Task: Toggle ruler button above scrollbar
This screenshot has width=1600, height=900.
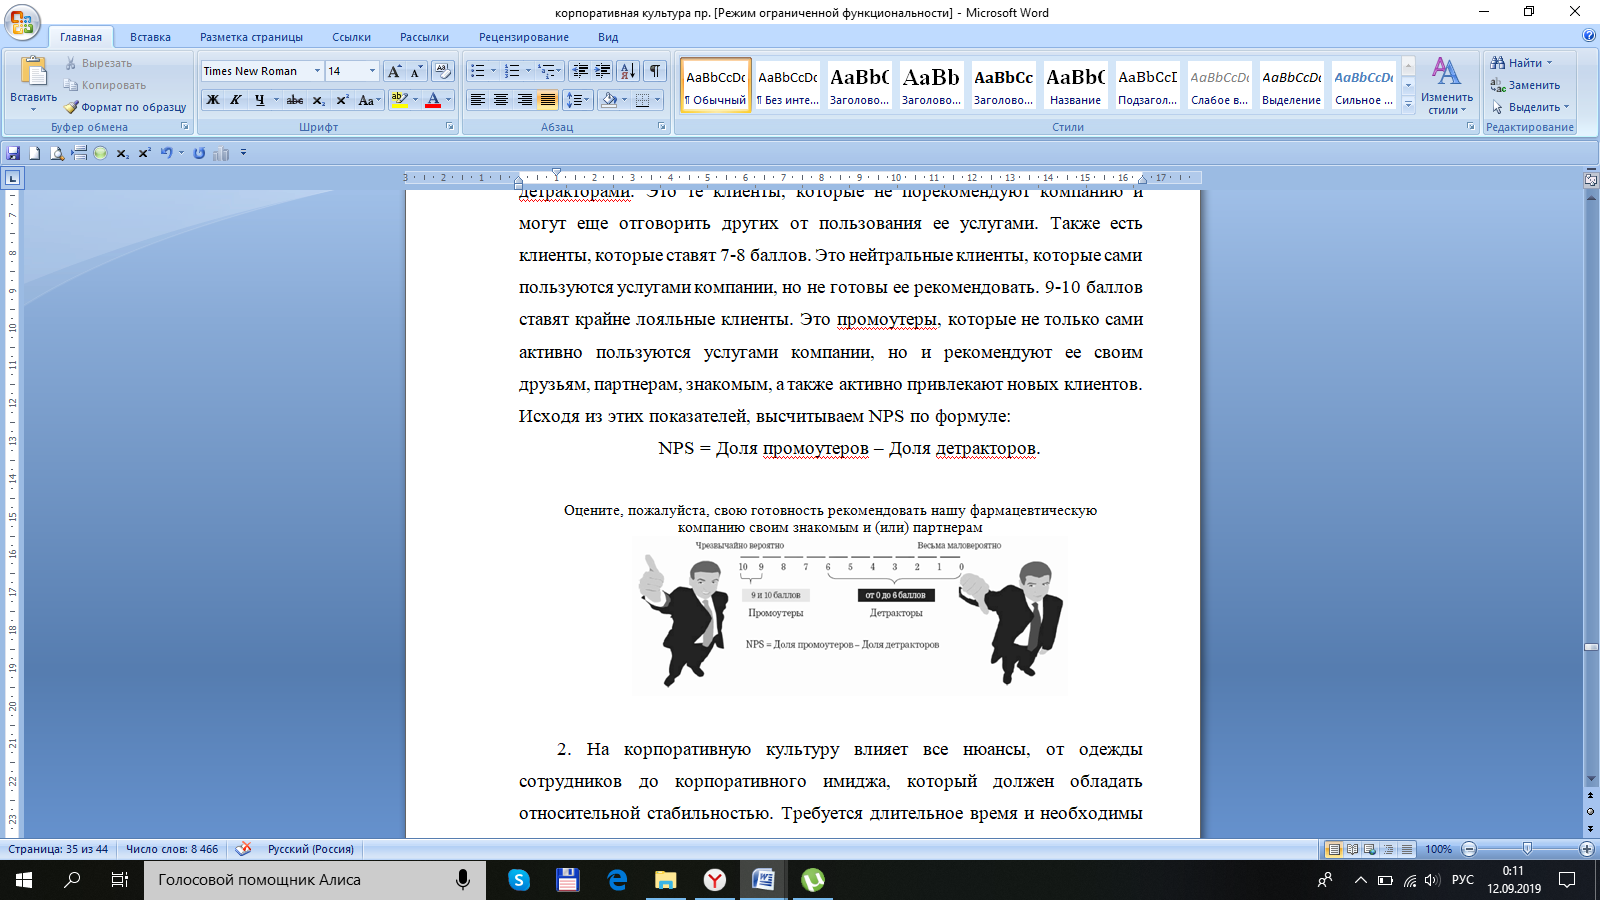Action: pyautogui.click(x=1591, y=180)
